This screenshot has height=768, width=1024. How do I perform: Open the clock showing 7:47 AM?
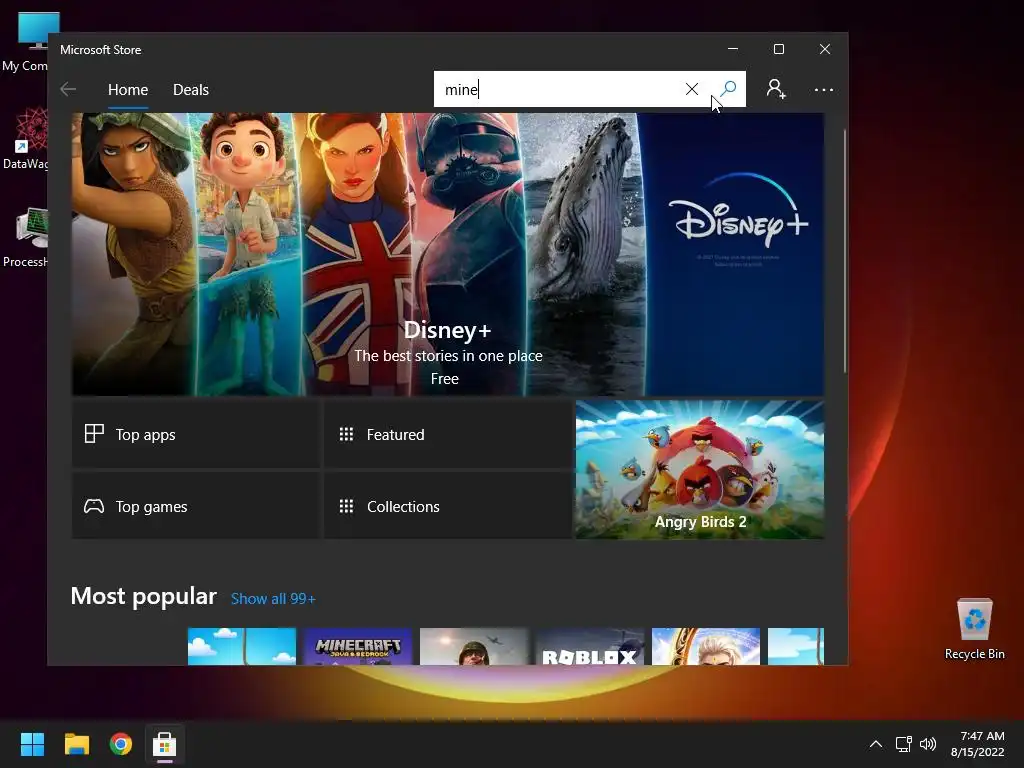(x=977, y=744)
